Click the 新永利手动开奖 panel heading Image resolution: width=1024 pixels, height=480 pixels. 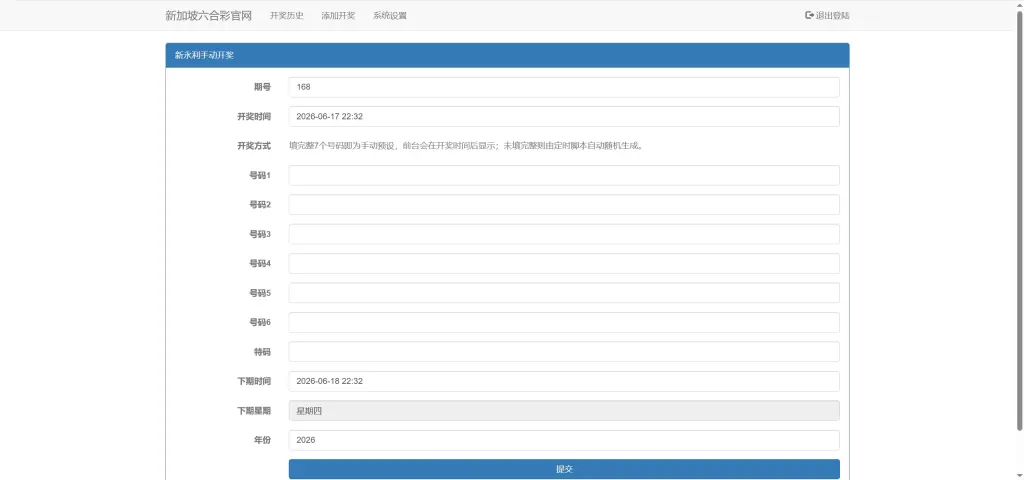pyautogui.click(x=507, y=56)
